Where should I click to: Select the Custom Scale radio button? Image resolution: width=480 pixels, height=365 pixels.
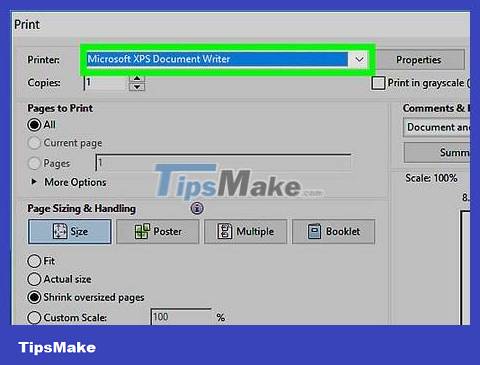[x=34, y=318]
